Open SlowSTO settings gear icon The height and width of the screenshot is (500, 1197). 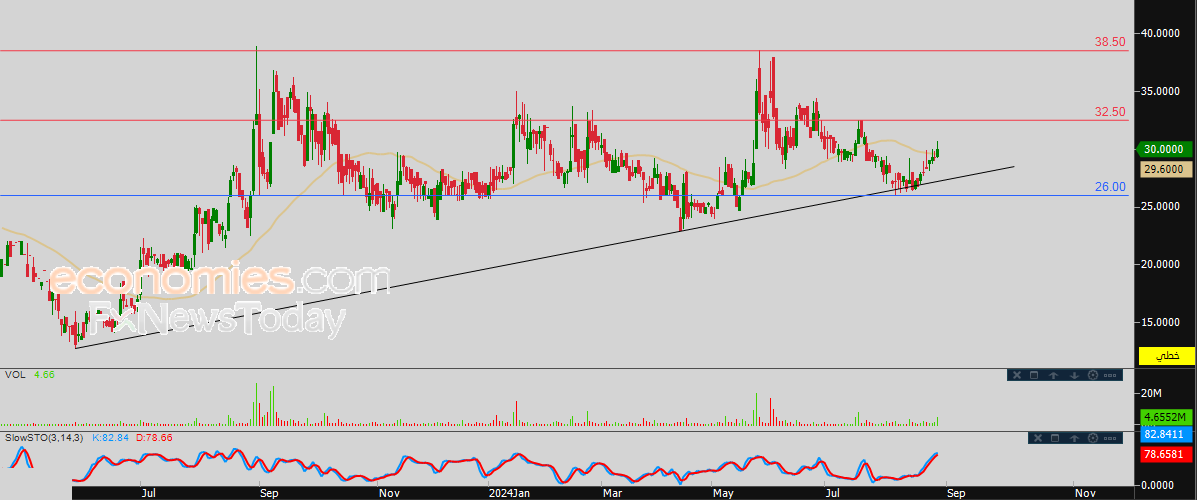[1092, 438]
